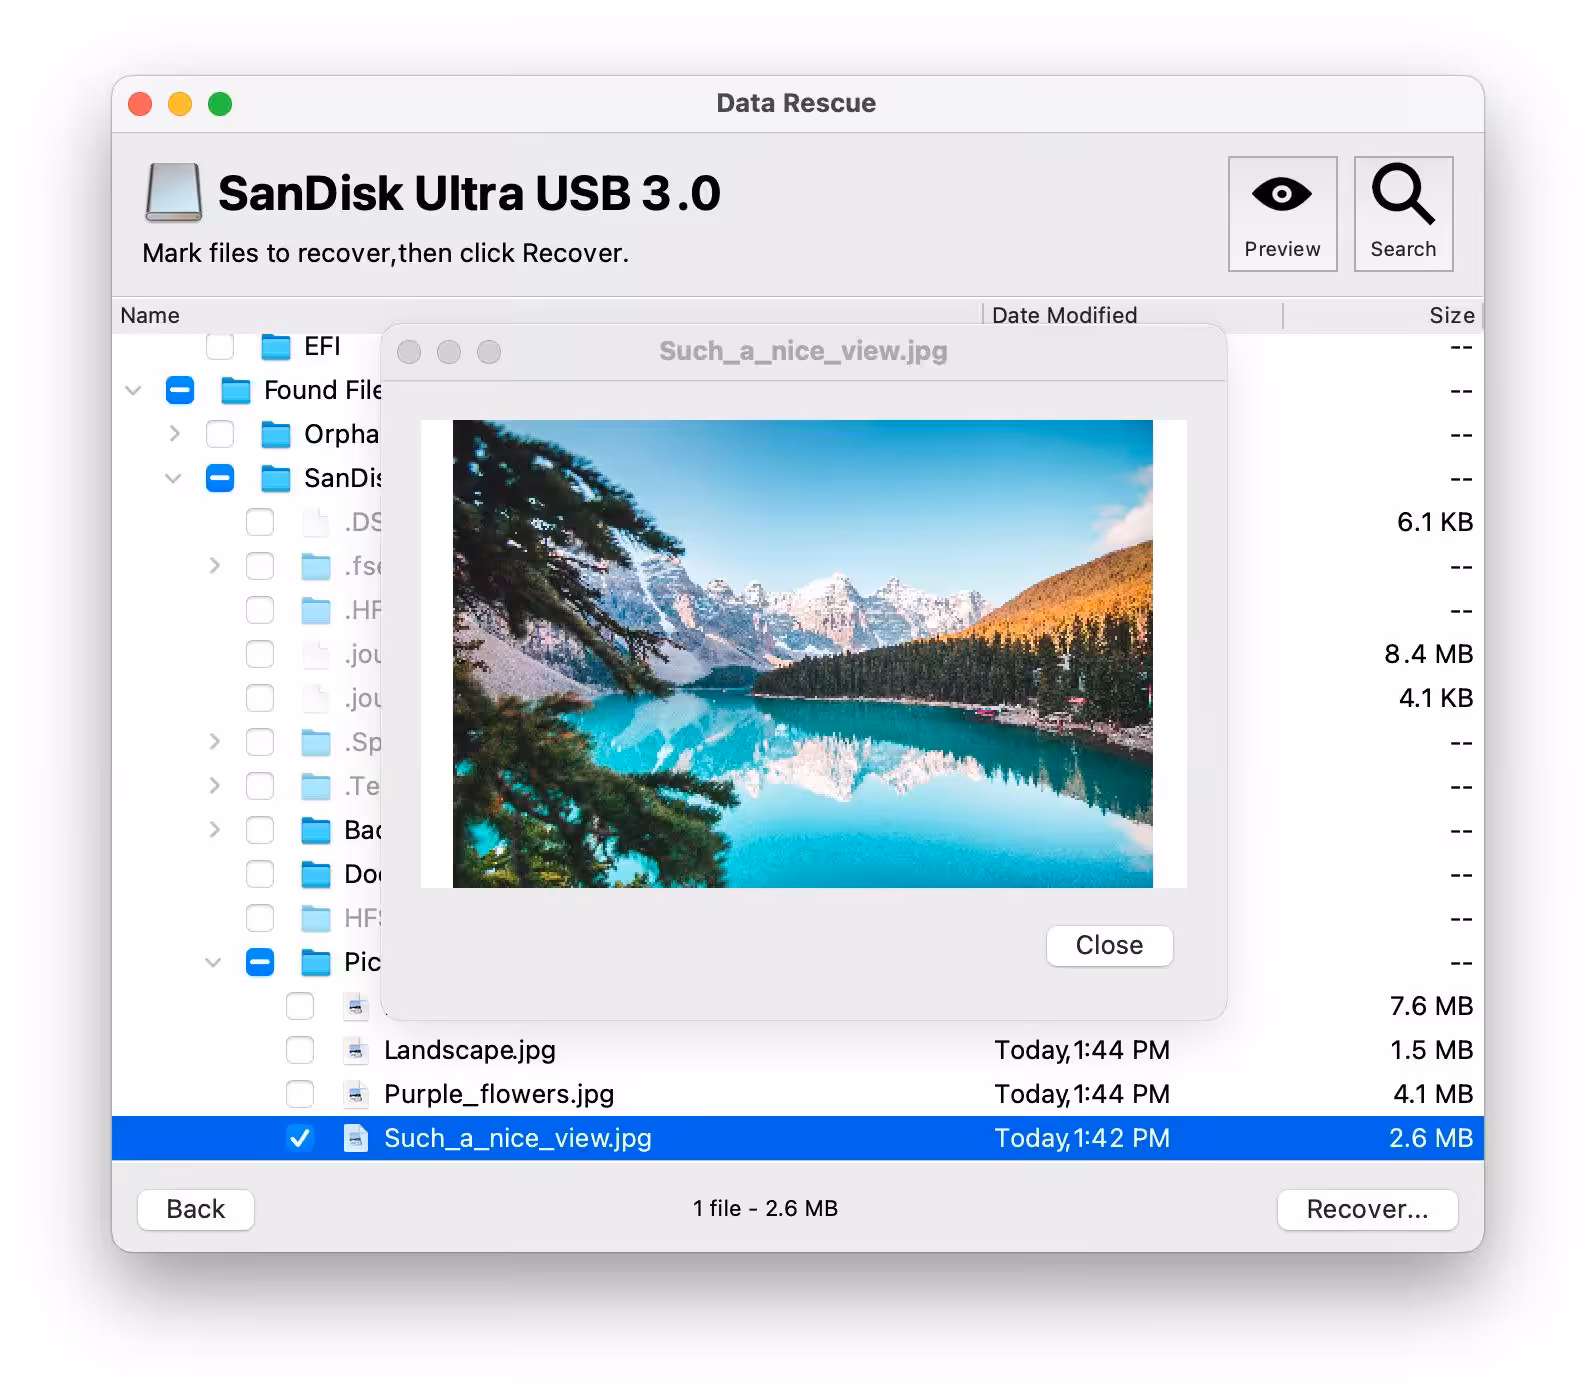This screenshot has height=1400, width=1596.
Task: Sort by Date Modified column header
Action: click(1064, 316)
